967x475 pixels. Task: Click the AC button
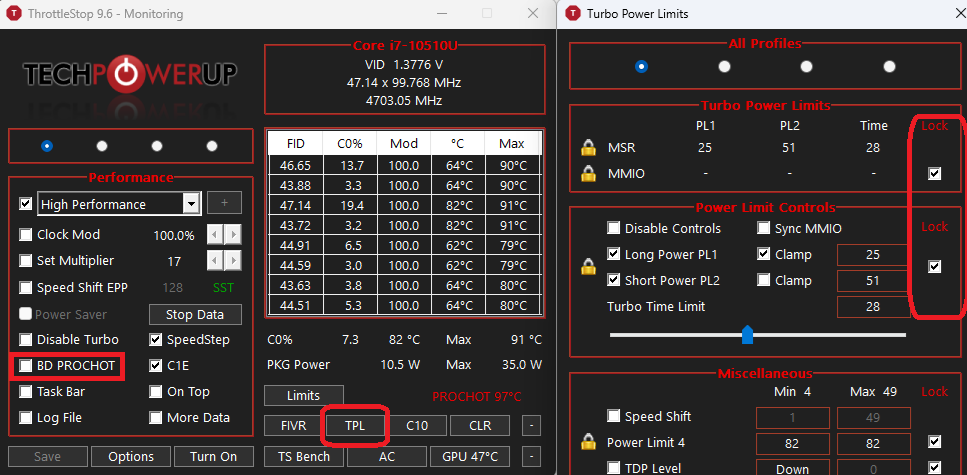click(x=387, y=456)
